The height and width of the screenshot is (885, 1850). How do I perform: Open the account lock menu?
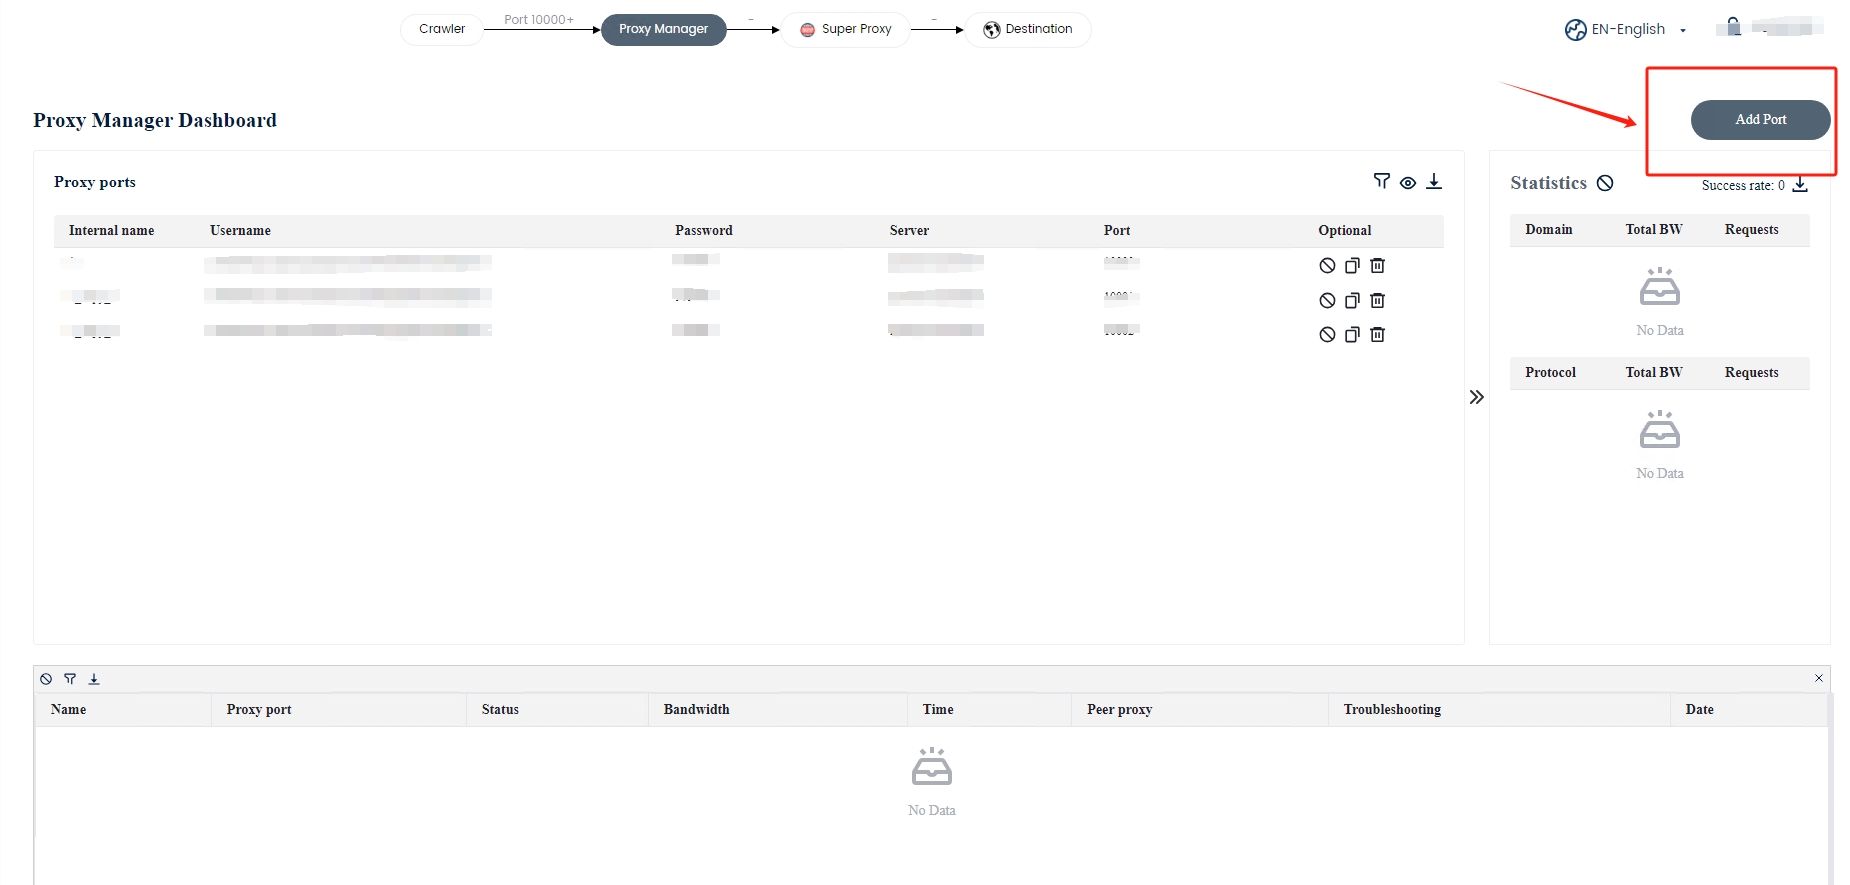[x=1734, y=27]
